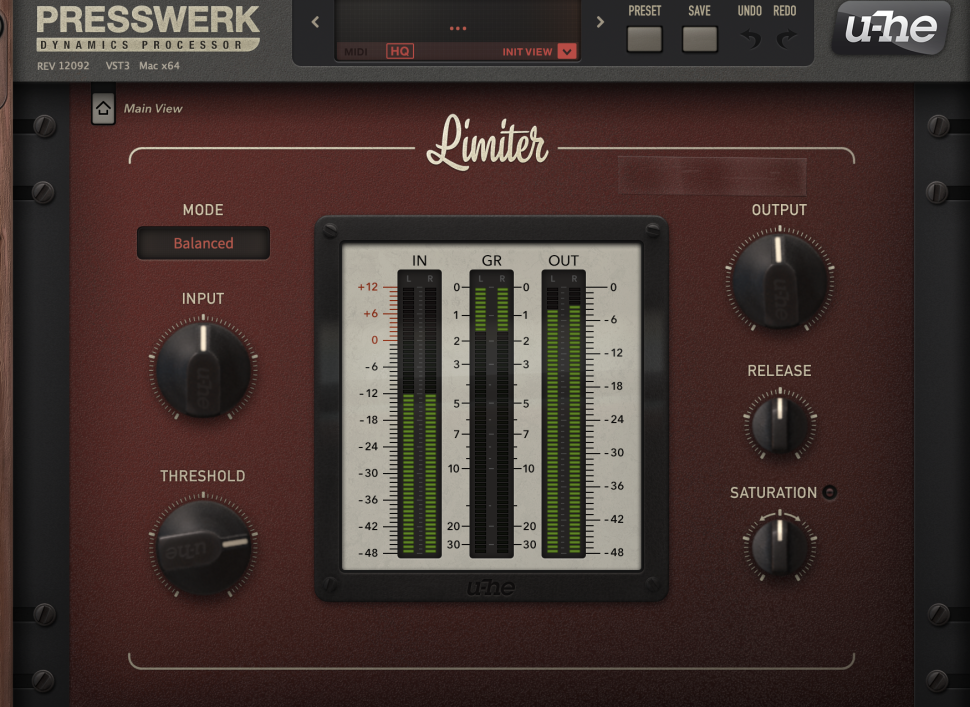Click the 'Main View' label
The width and height of the screenshot is (970, 707).
click(x=153, y=109)
